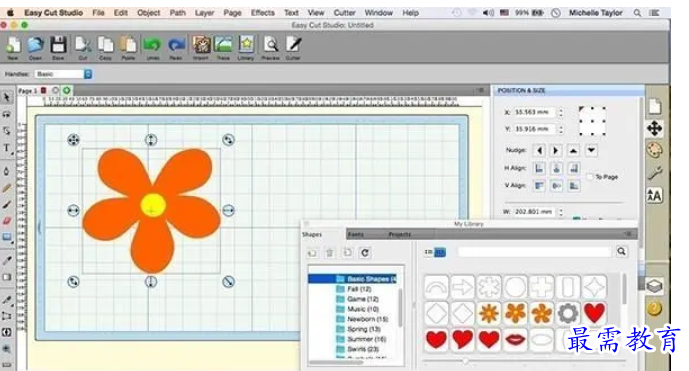689x371 pixels.
Task: Click the orange help question-mark icon
Action: [655, 309]
